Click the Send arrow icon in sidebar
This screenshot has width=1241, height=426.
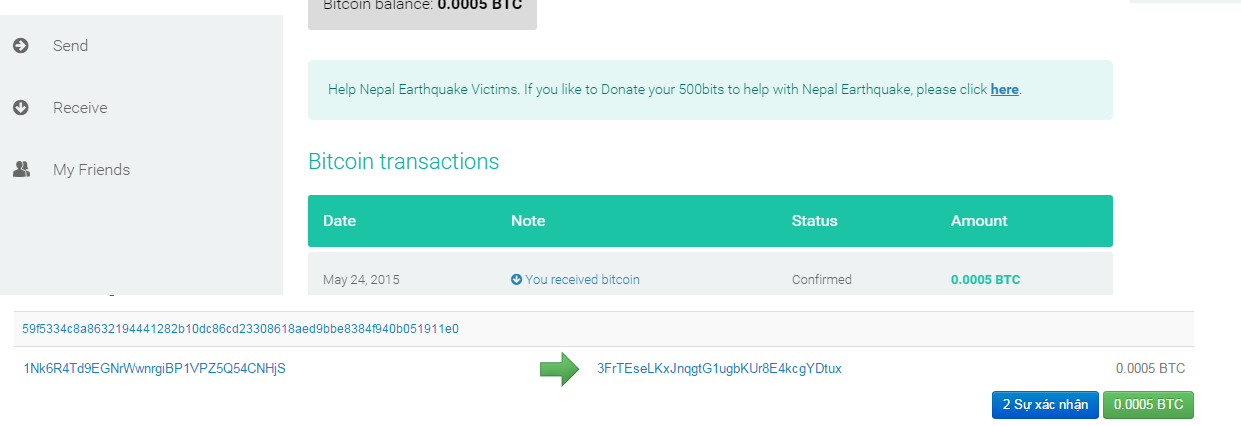coord(21,46)
